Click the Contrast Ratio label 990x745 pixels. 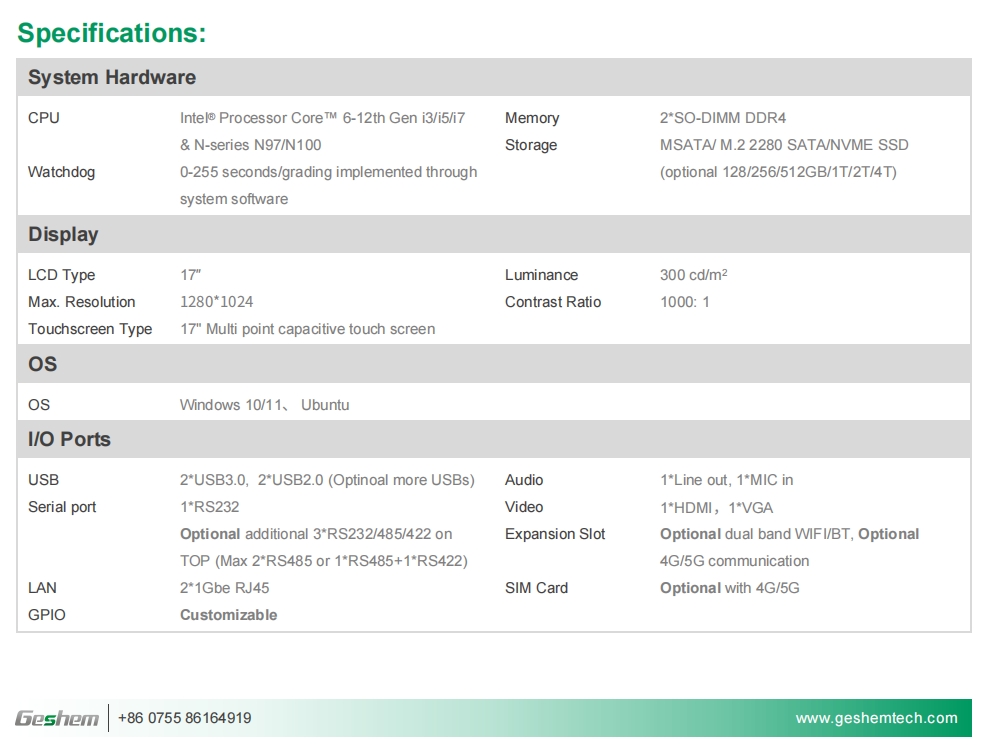552,302
